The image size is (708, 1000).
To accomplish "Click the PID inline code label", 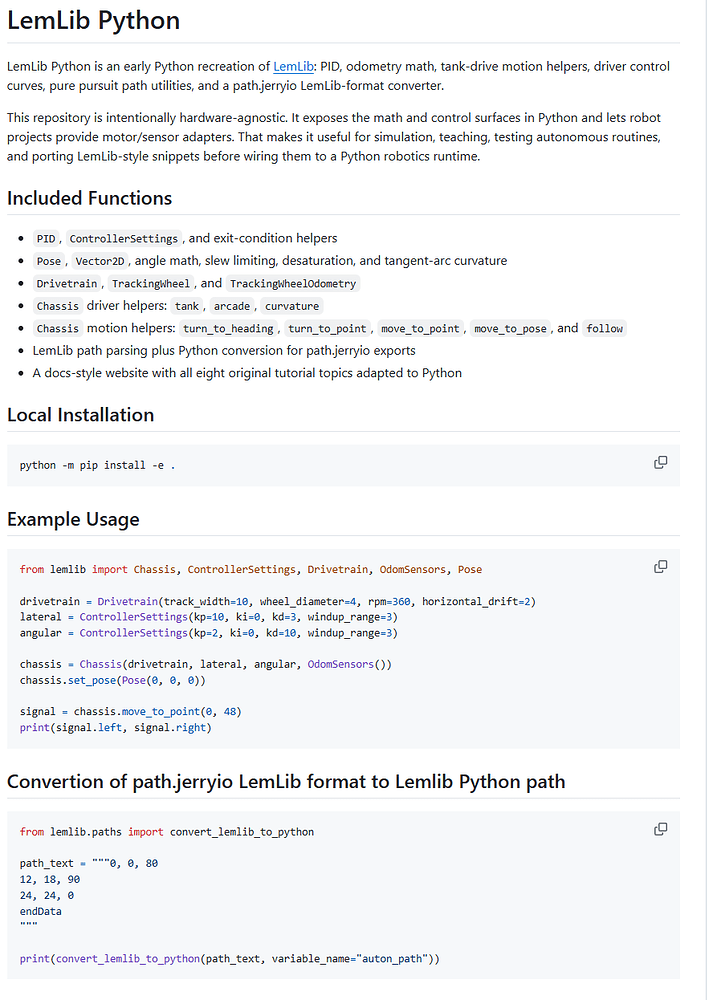I will pos(46,239).
